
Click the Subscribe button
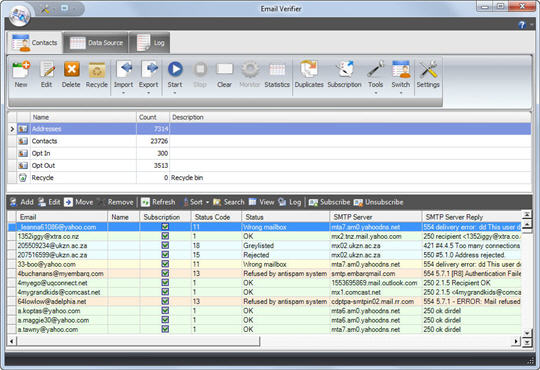(x=329, y=202)
